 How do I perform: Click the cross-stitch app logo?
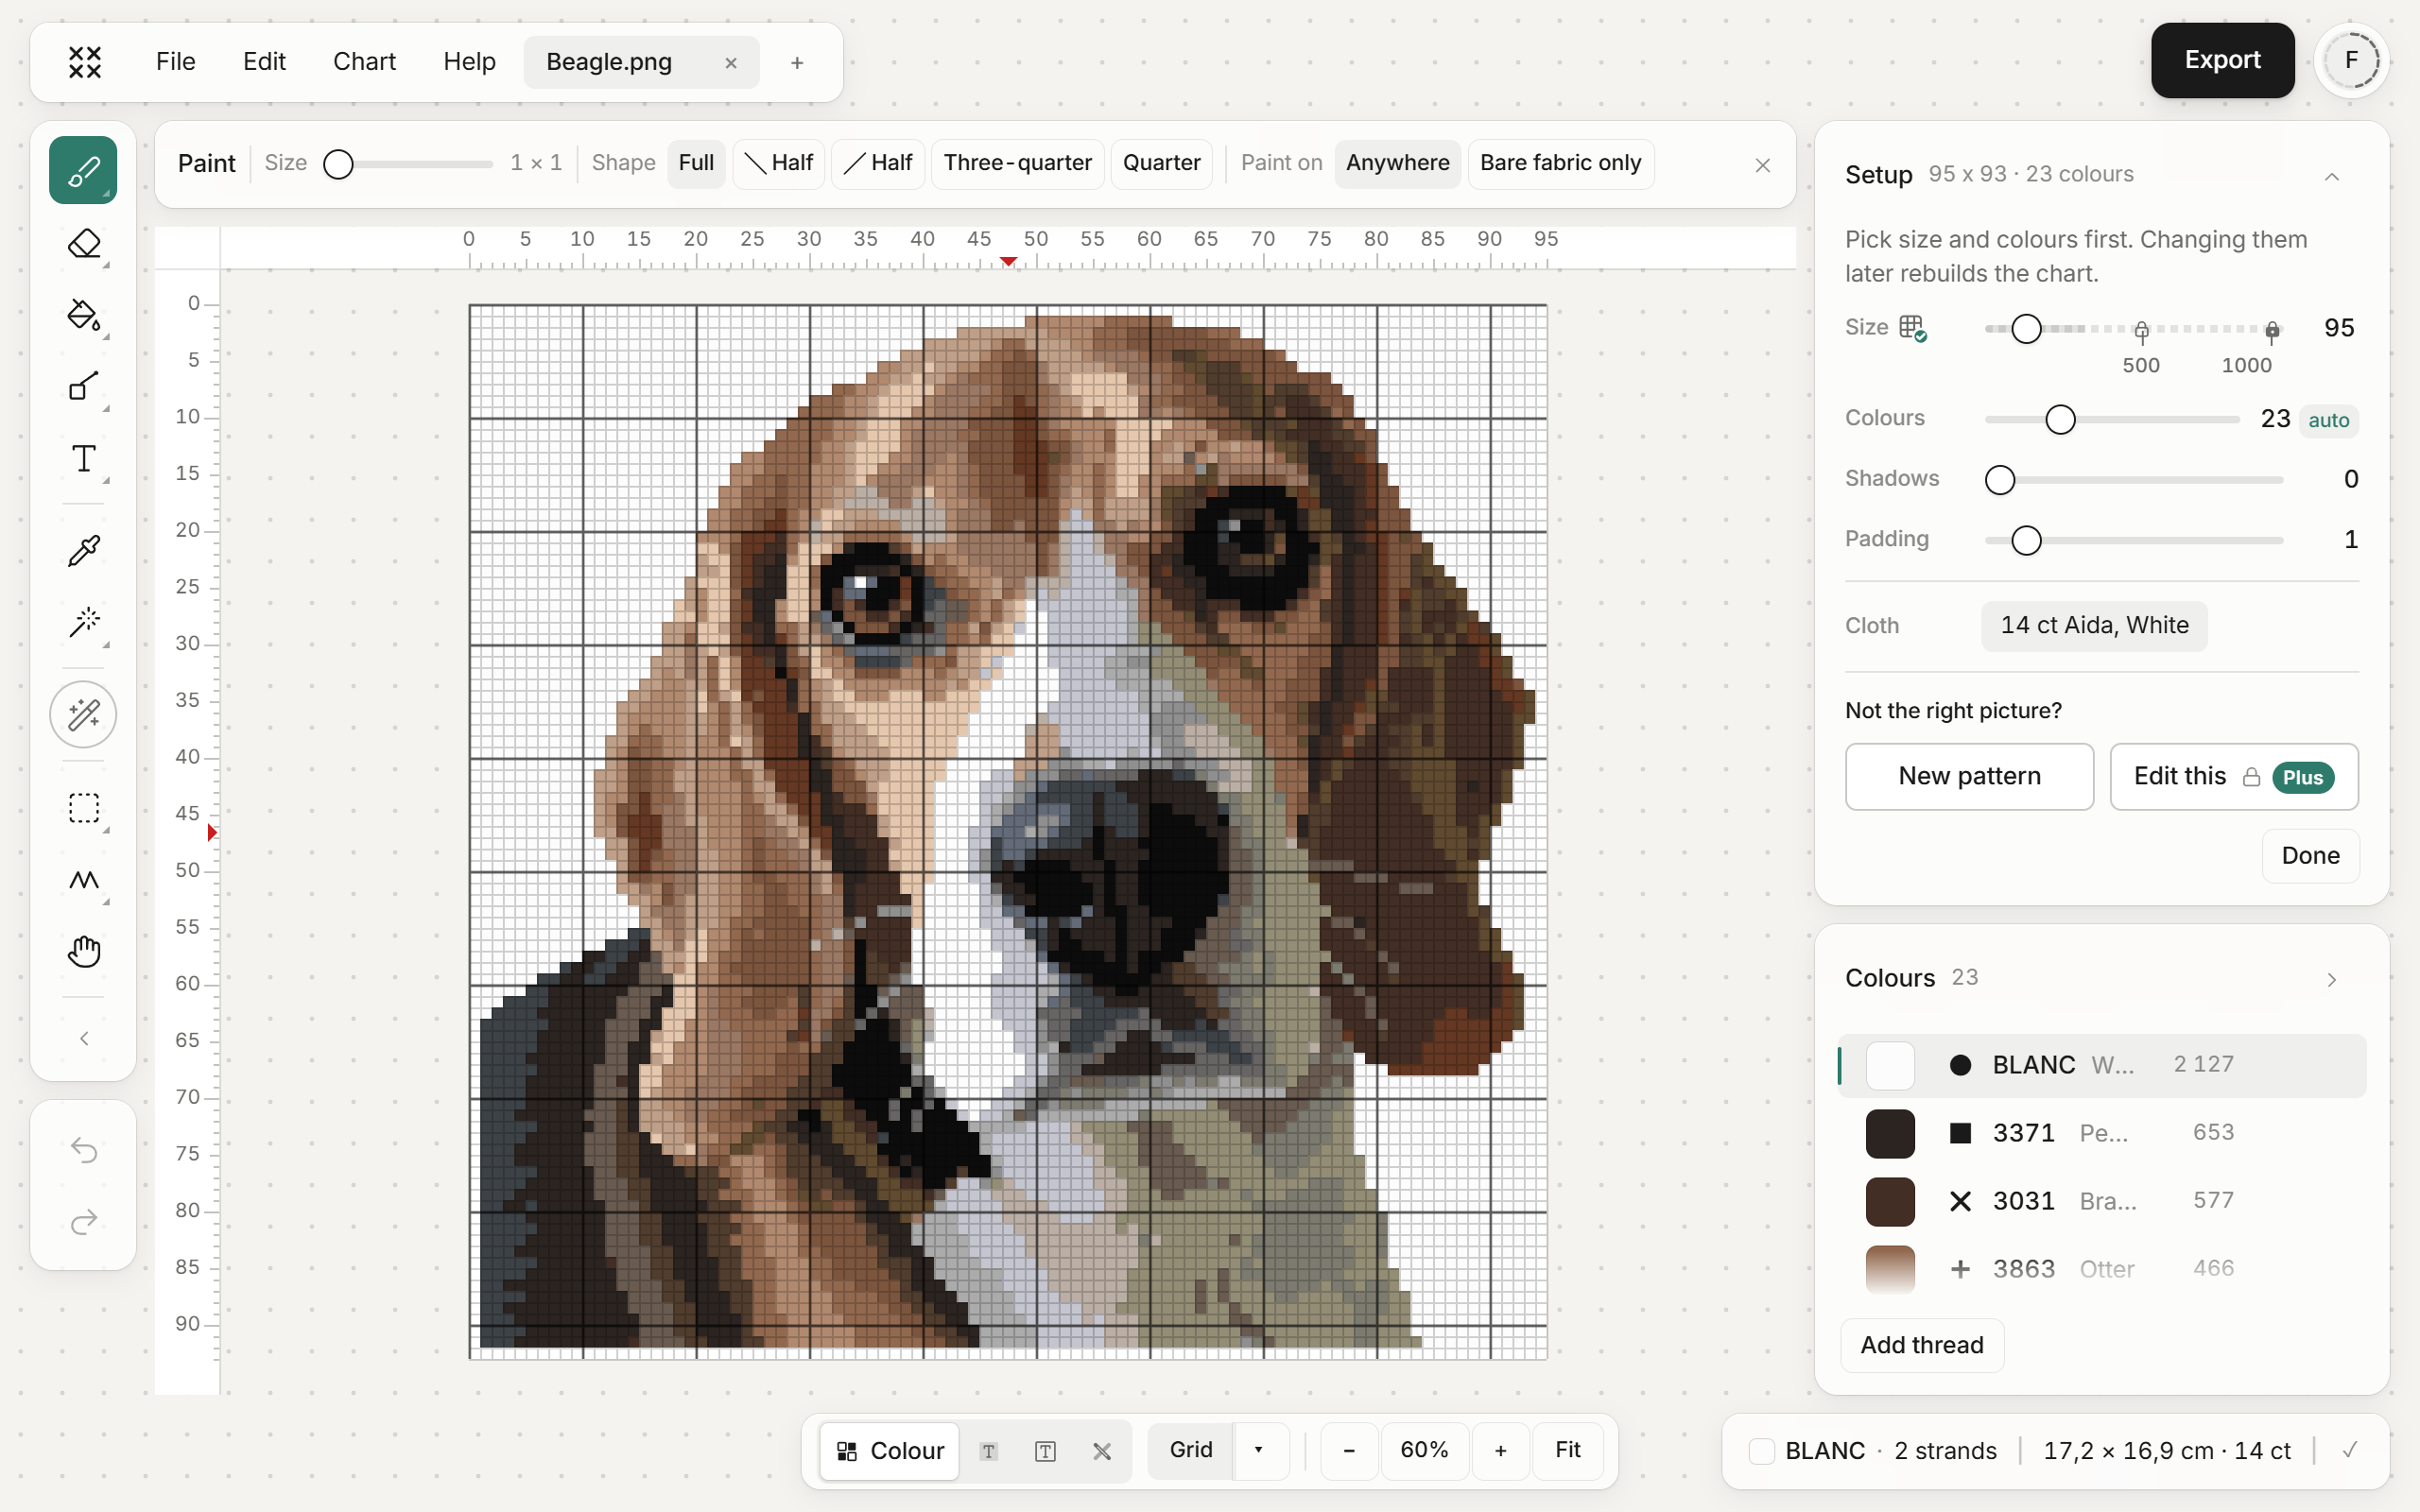coord(85,62)
